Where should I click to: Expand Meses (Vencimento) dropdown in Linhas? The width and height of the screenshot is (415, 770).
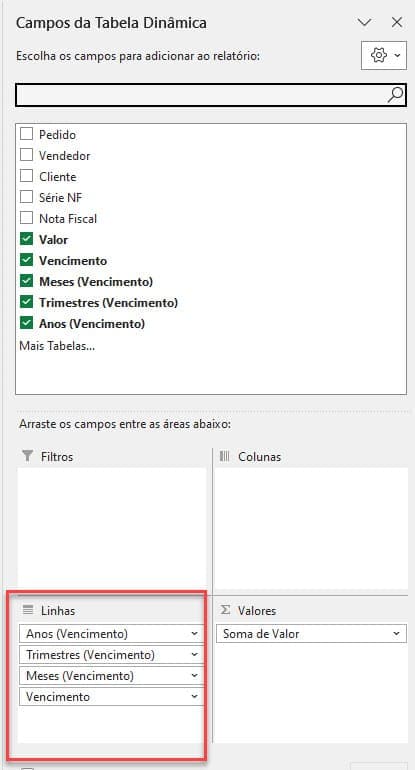[194, 676]
